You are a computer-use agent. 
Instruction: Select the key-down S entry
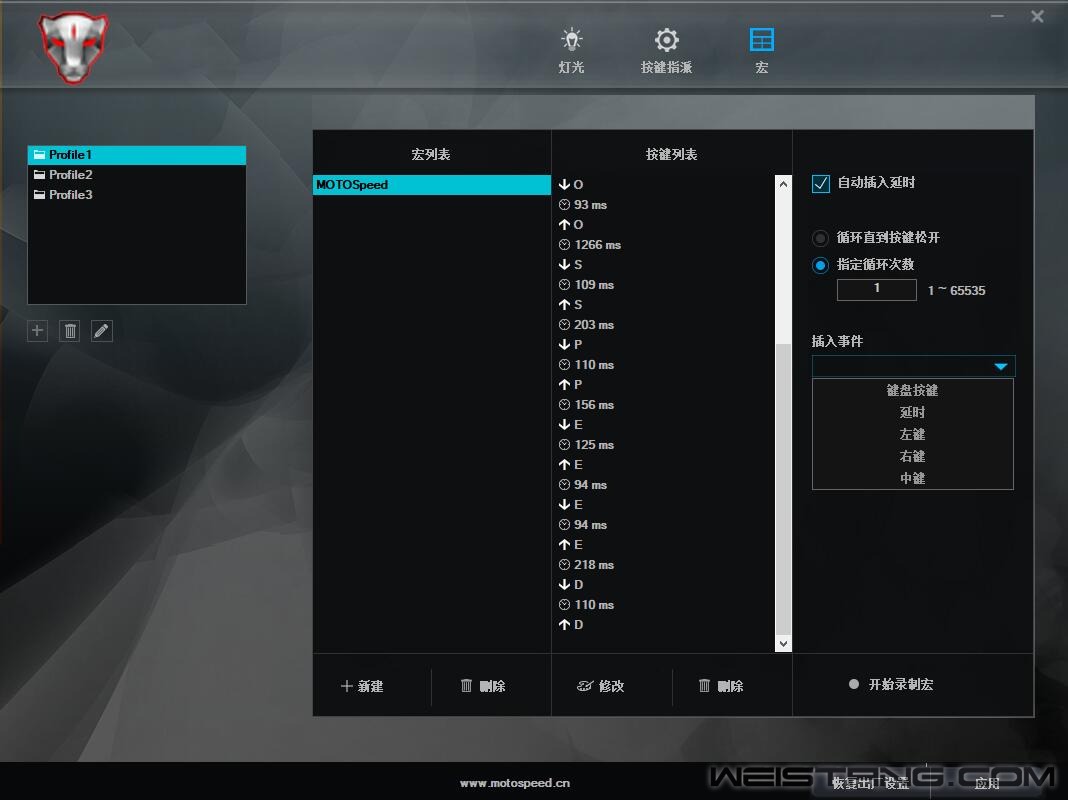[x=571, y=264]
